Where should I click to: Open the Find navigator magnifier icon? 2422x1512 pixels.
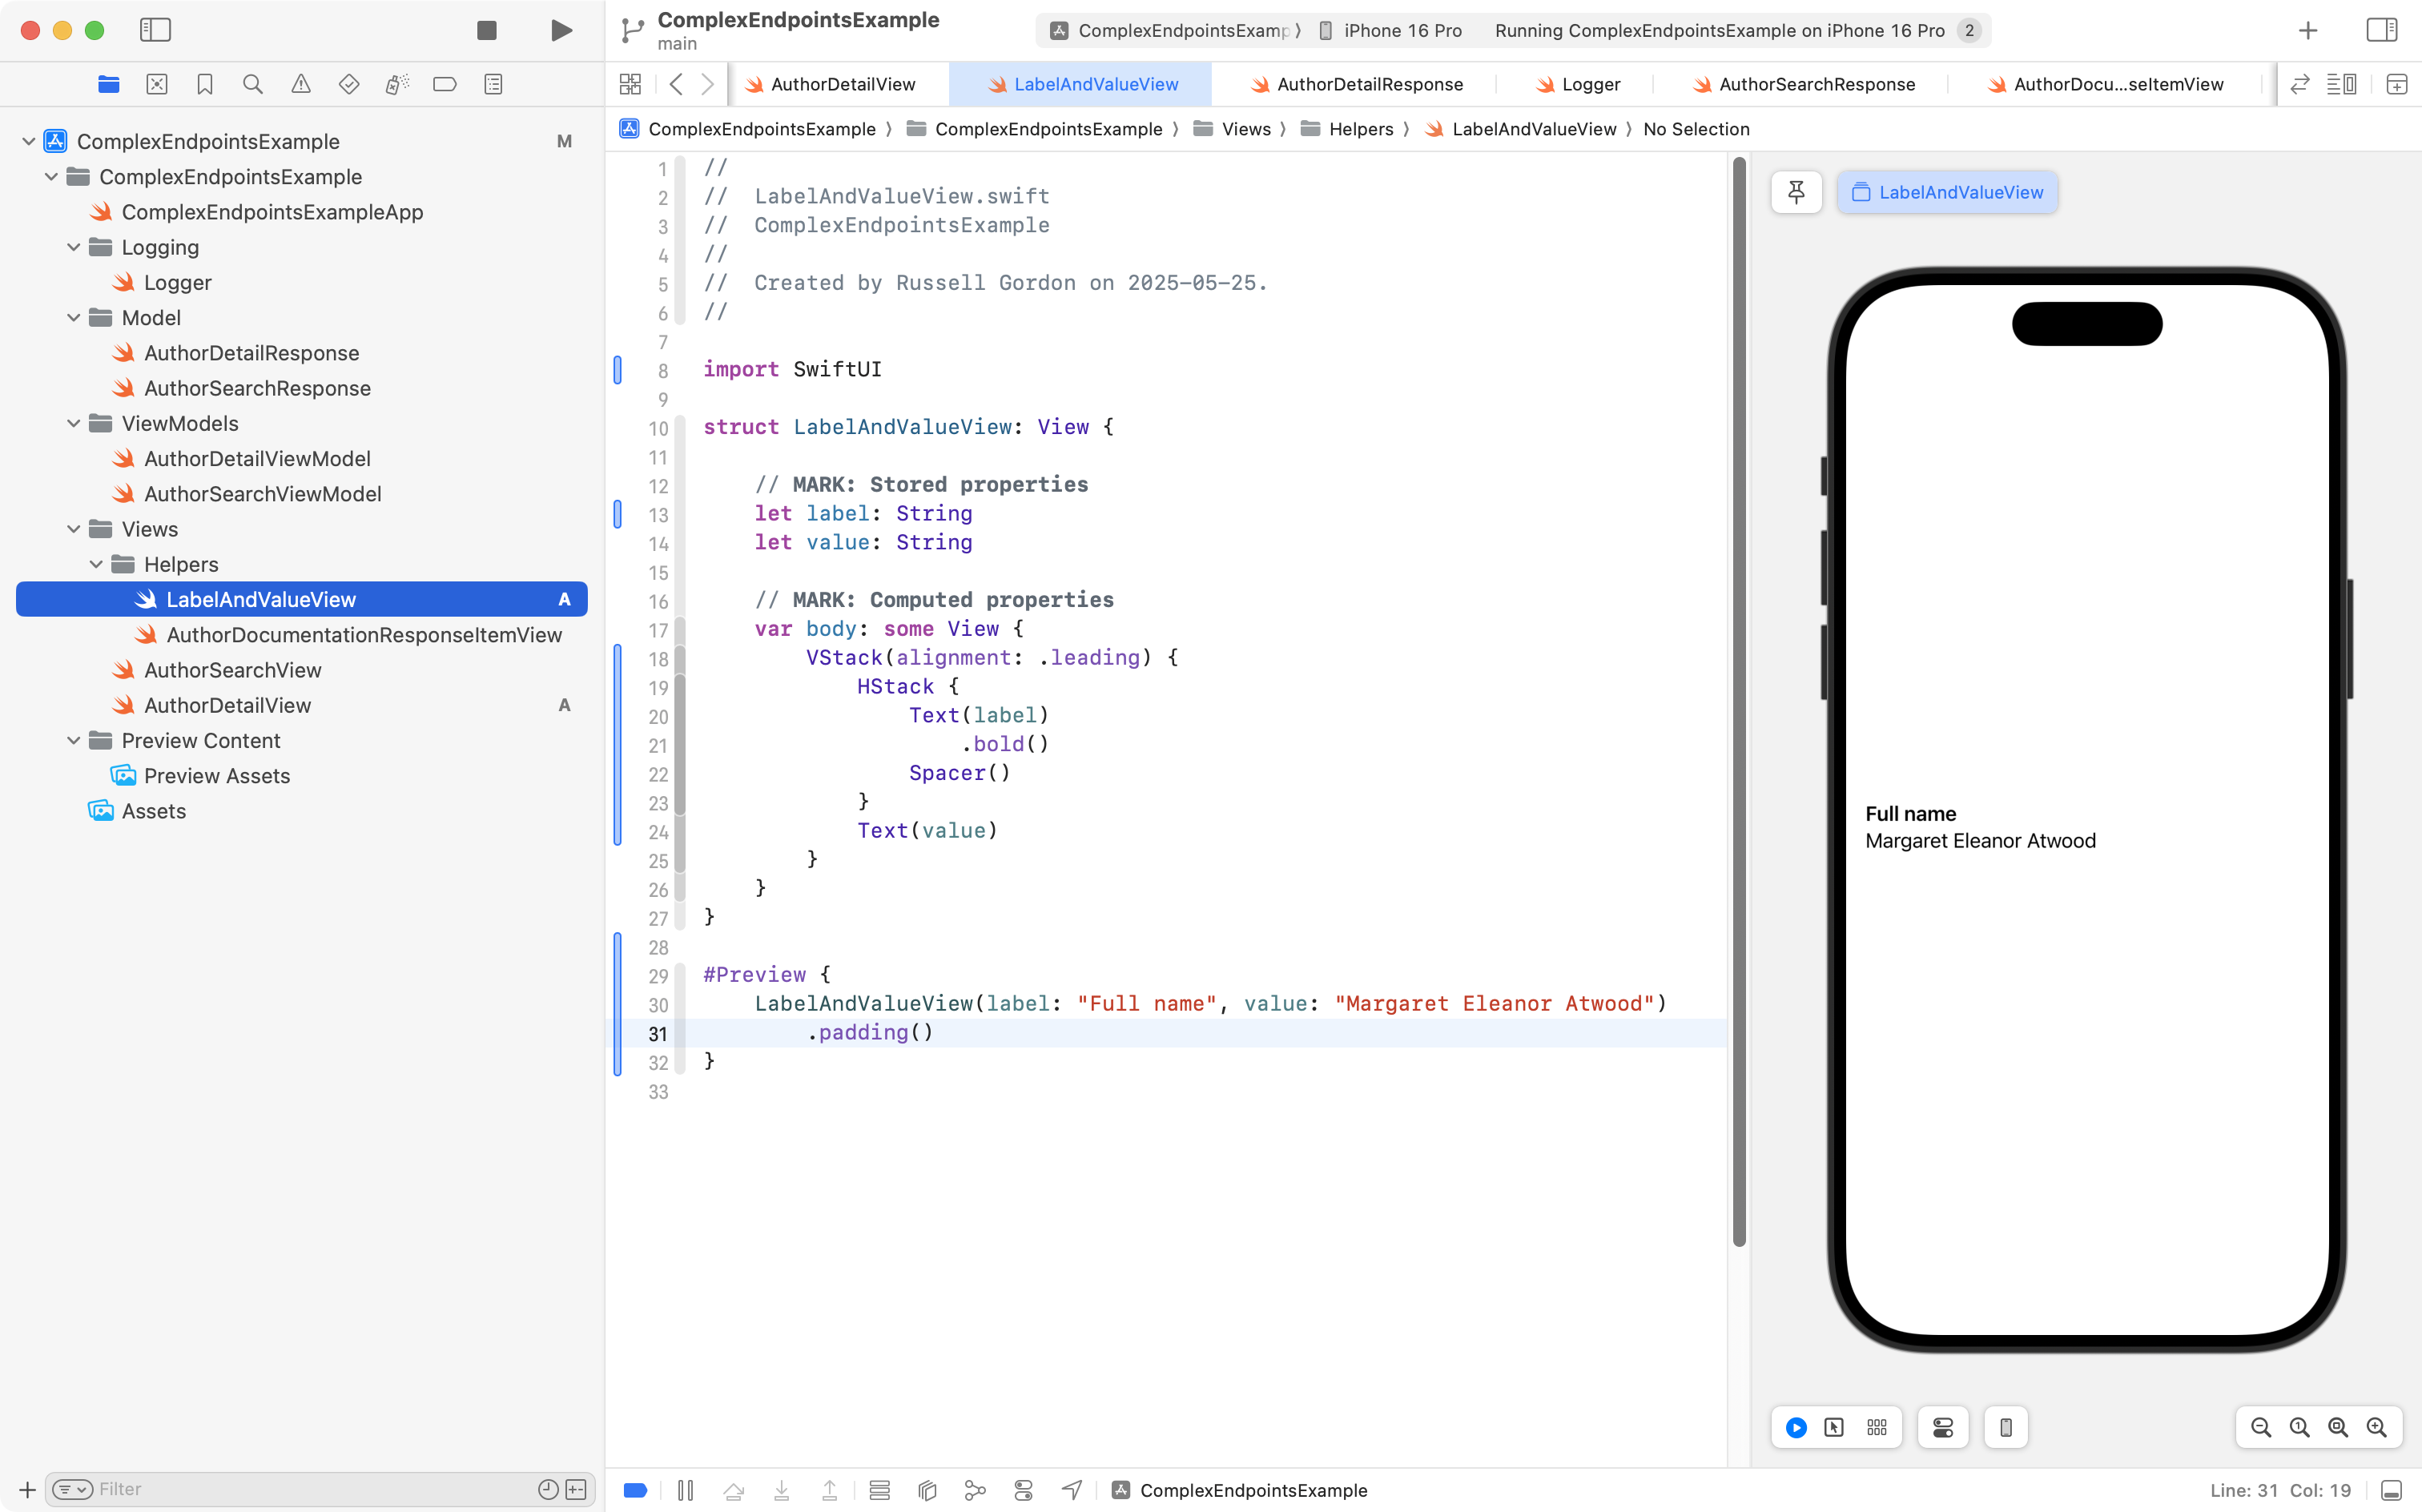pos(253,85)
